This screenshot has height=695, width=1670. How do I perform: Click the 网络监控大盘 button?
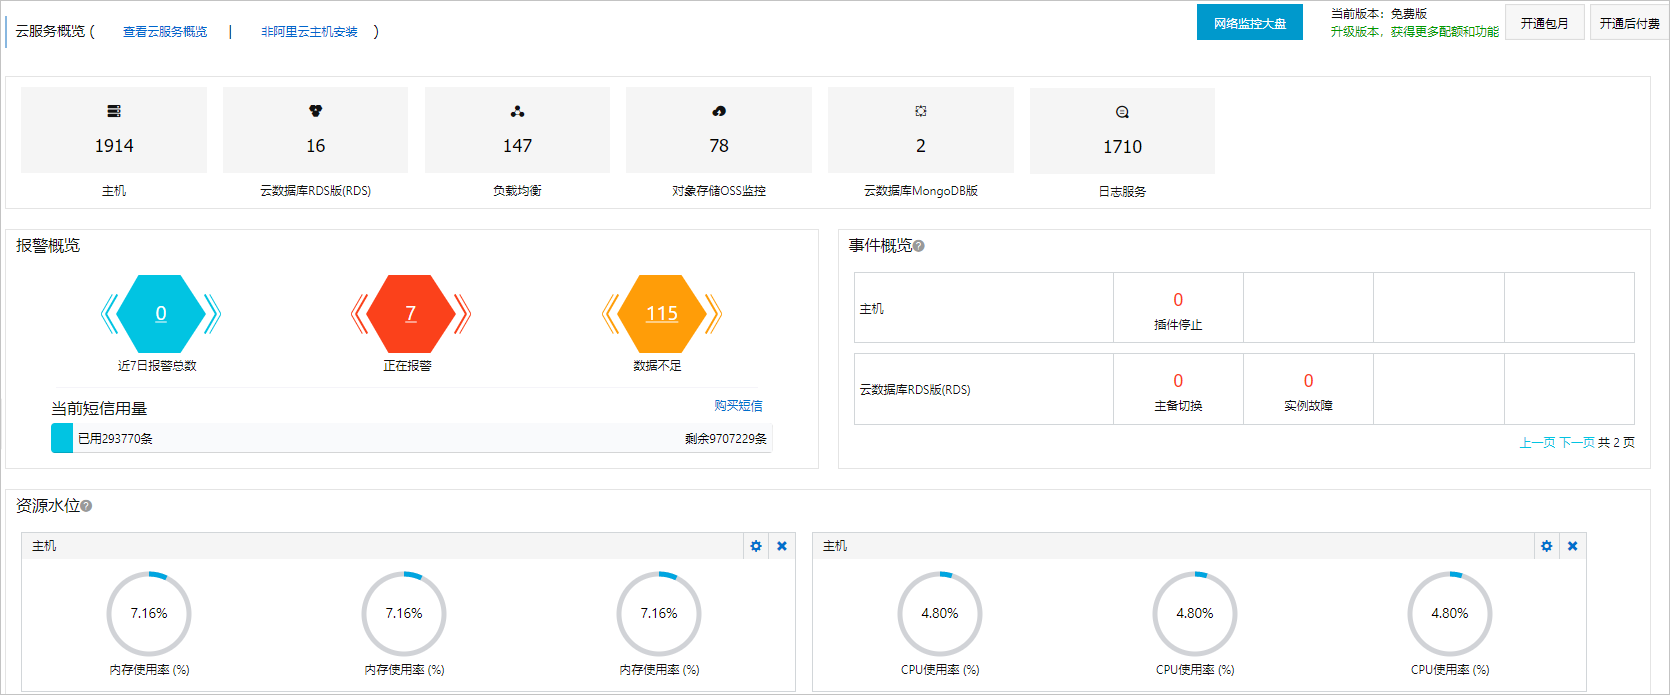[x=1250, y=23]
